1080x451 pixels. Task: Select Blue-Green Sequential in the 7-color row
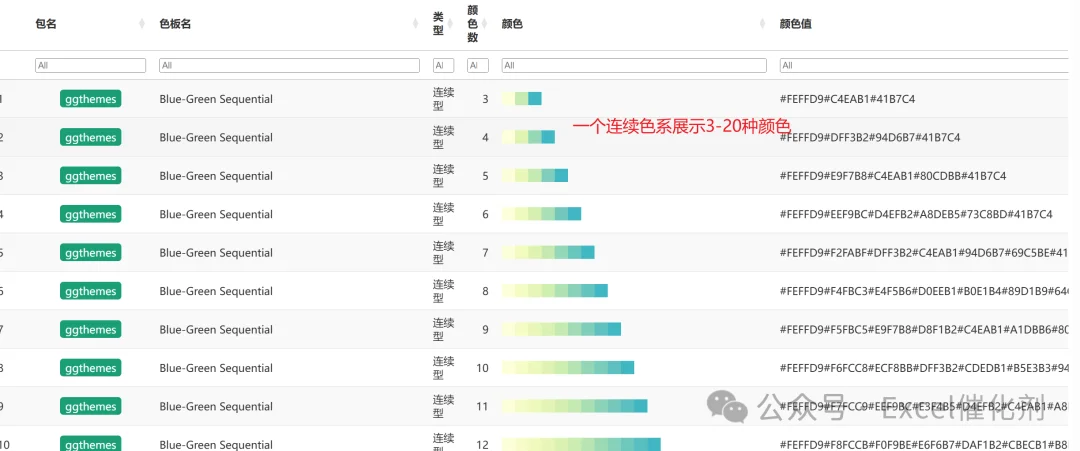click(x=216, y=253)
